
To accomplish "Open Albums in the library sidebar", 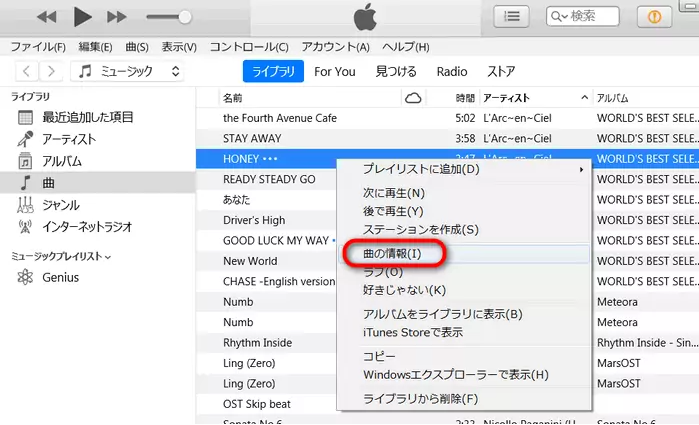I will click(62, 161).
